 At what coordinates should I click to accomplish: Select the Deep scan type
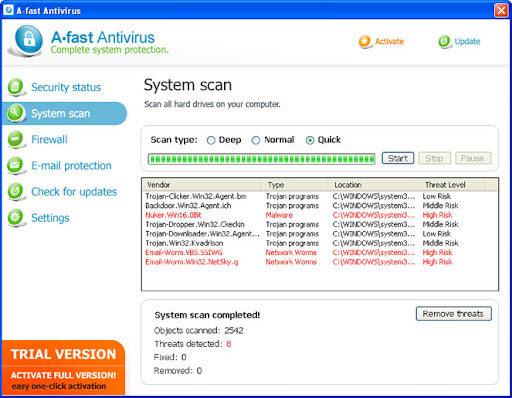tap(211, 140)
